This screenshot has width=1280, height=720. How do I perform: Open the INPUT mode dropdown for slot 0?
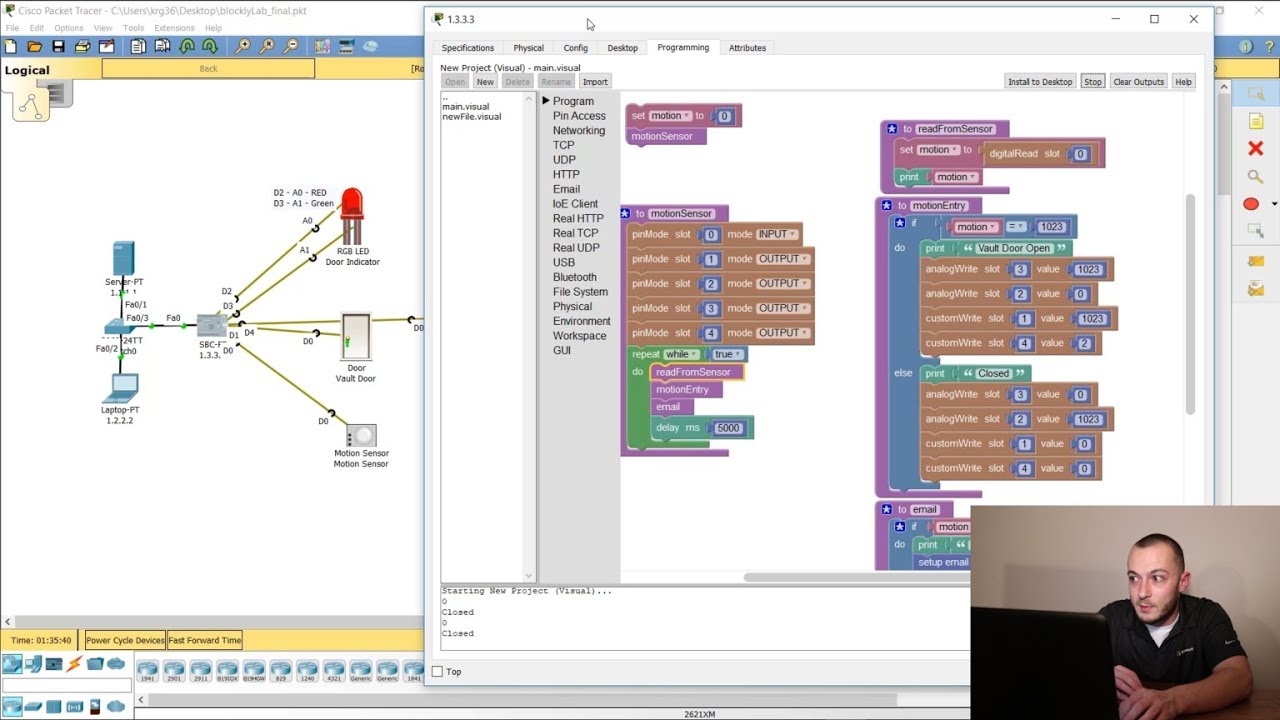point(777,234)
